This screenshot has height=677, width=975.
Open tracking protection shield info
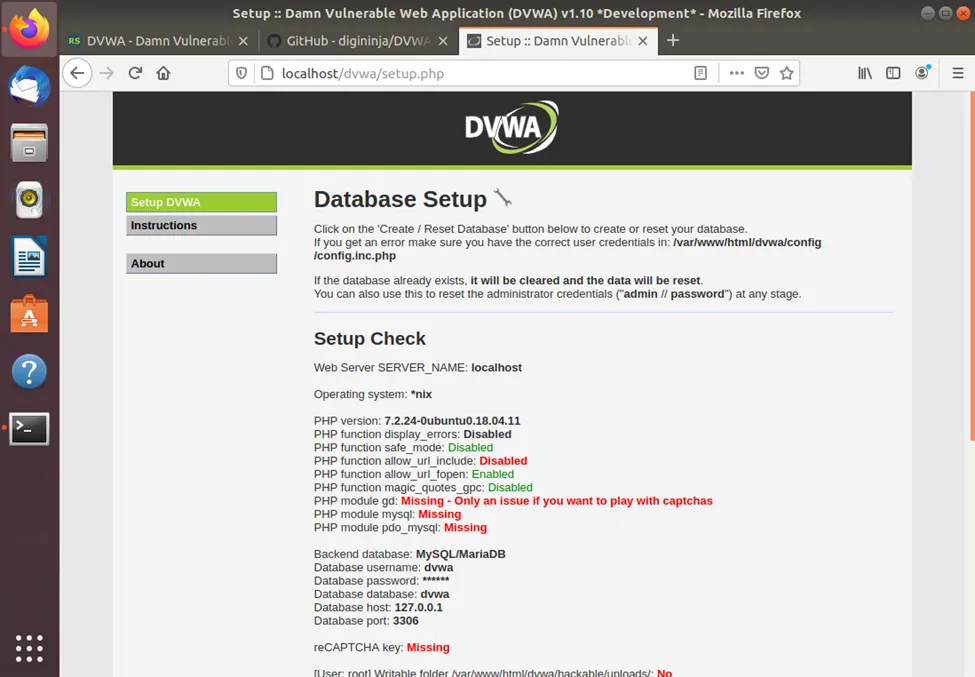(241, 73)
